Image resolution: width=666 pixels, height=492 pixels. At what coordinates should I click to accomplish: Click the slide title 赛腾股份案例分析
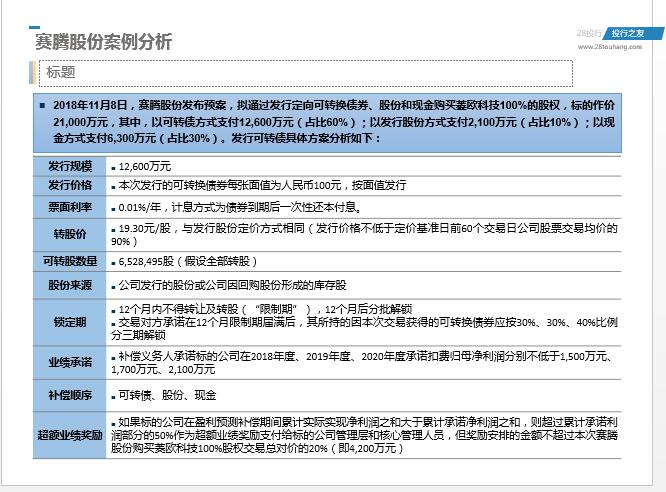(x=103, y=42)
